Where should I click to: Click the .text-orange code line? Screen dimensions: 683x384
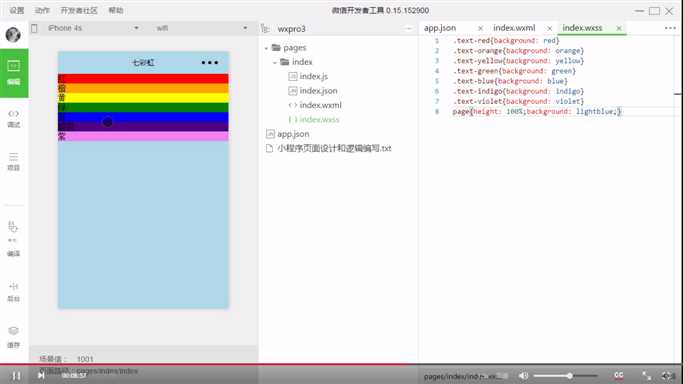[518, 51]
